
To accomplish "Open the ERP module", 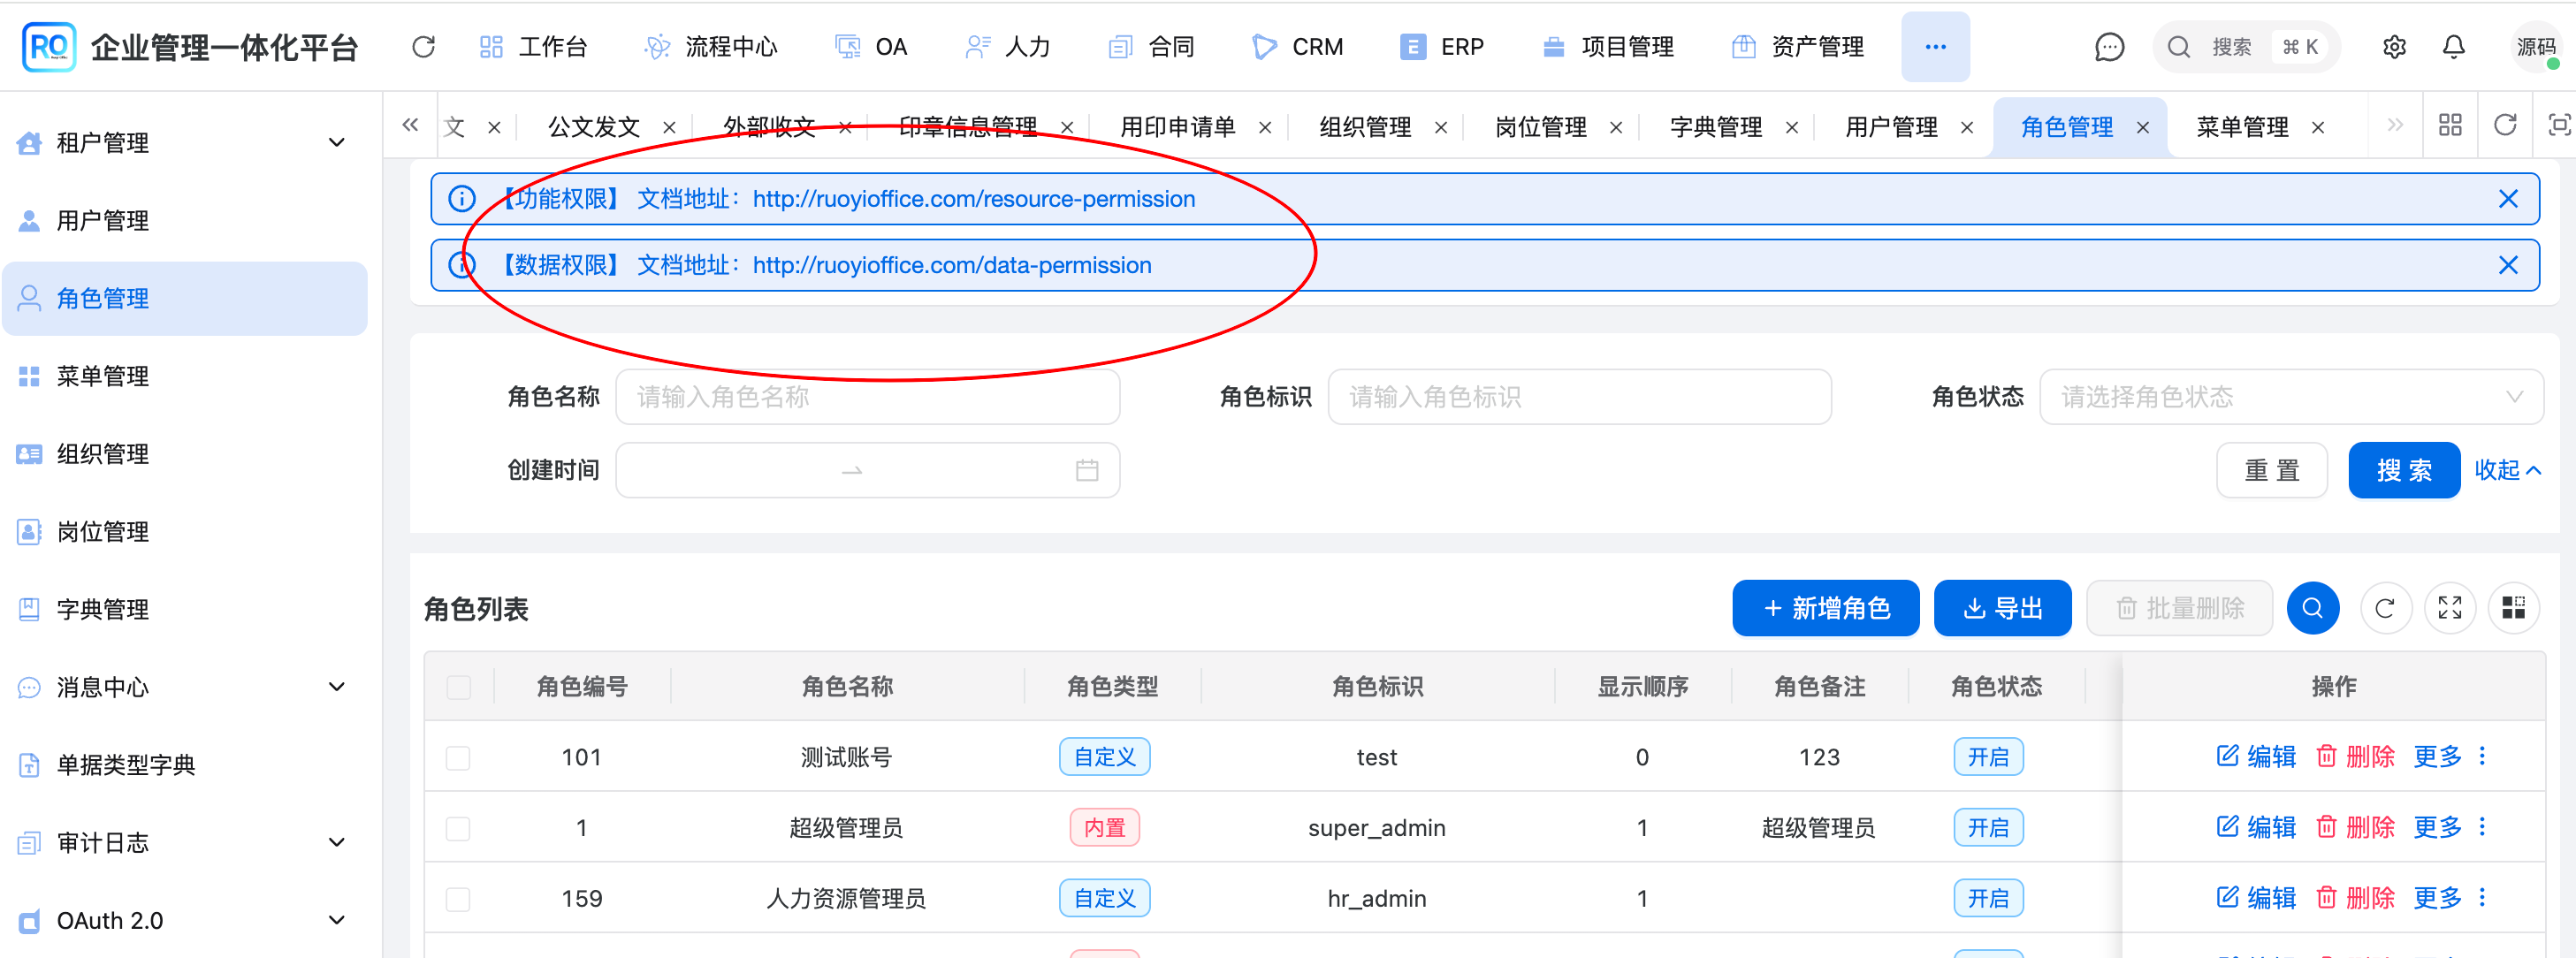I will point(1442,47).
